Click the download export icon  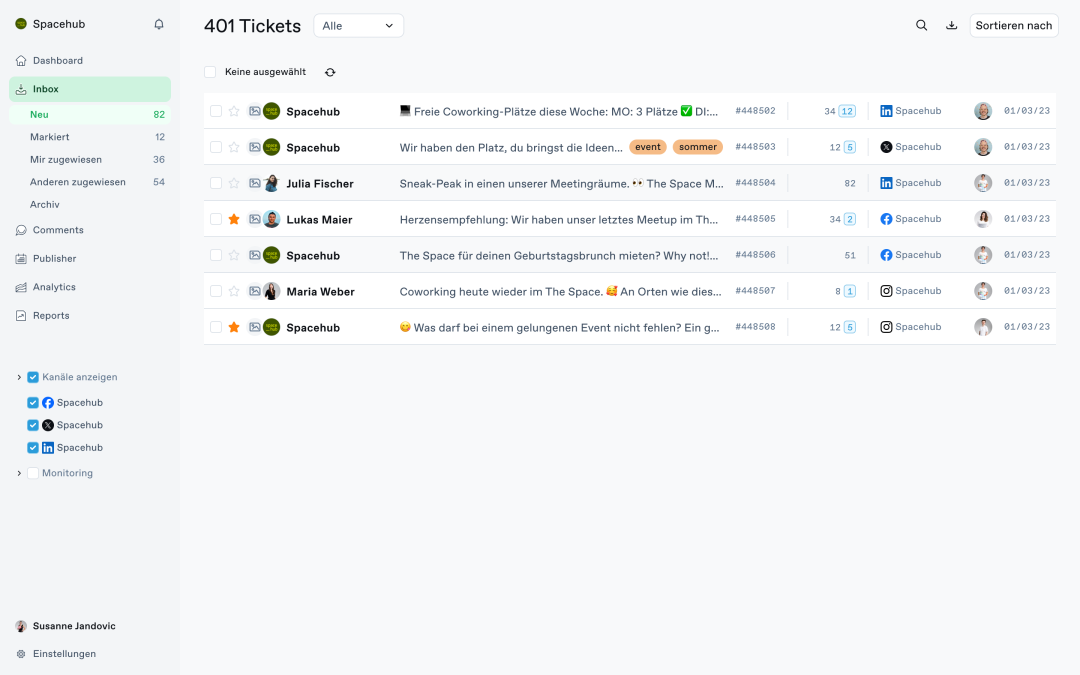point(951,25)
